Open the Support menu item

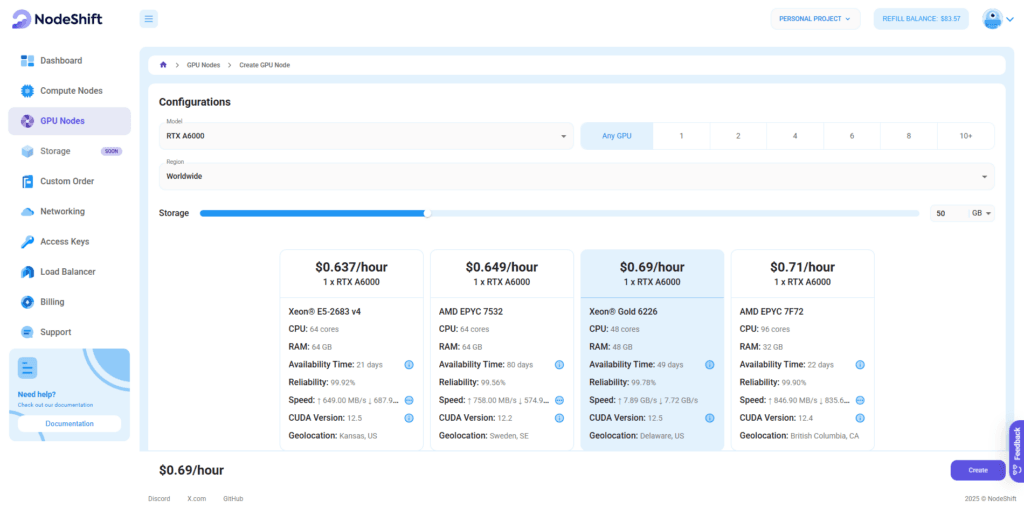55,332
